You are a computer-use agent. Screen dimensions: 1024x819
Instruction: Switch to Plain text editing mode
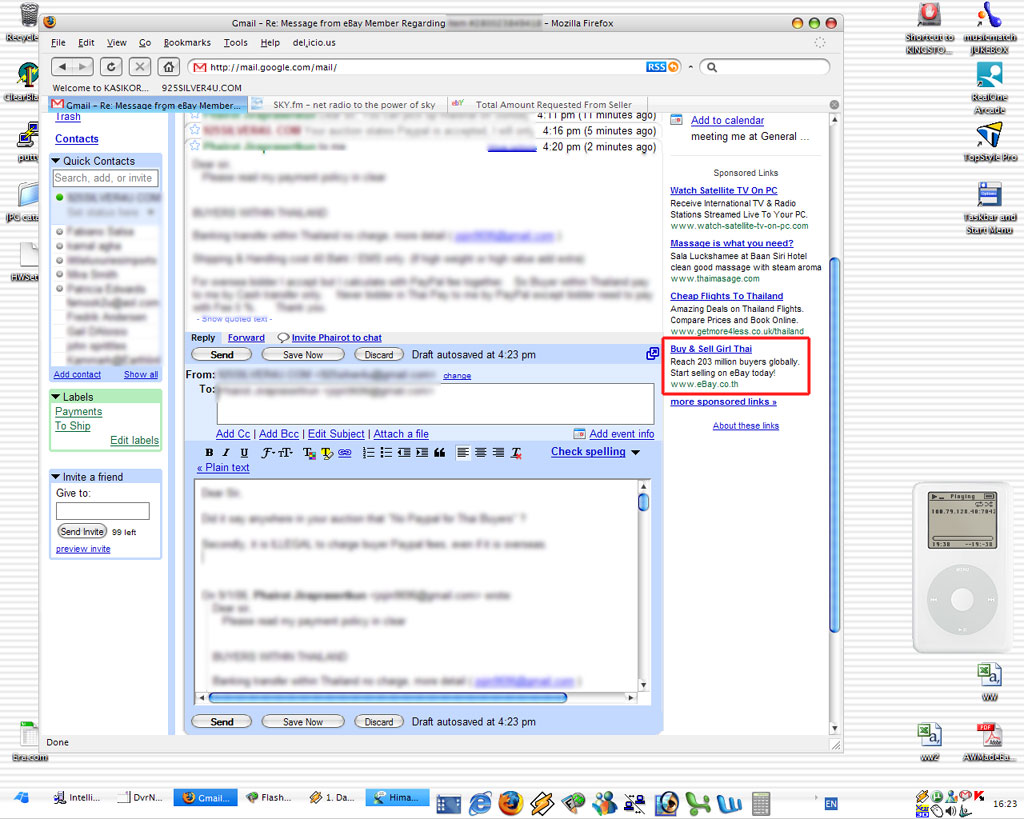223,468
